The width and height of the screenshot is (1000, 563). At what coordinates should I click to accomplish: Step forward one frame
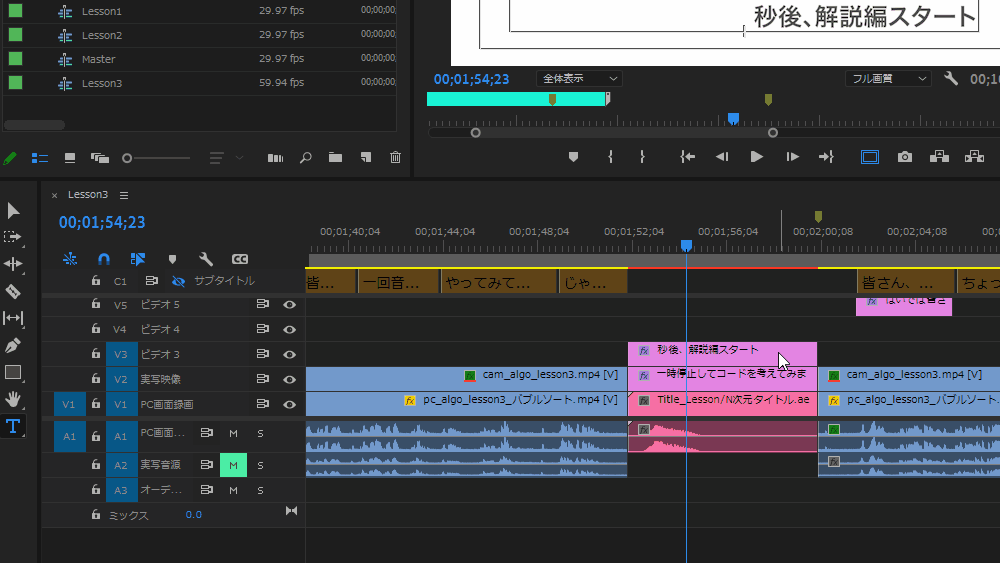click(792, 157)
